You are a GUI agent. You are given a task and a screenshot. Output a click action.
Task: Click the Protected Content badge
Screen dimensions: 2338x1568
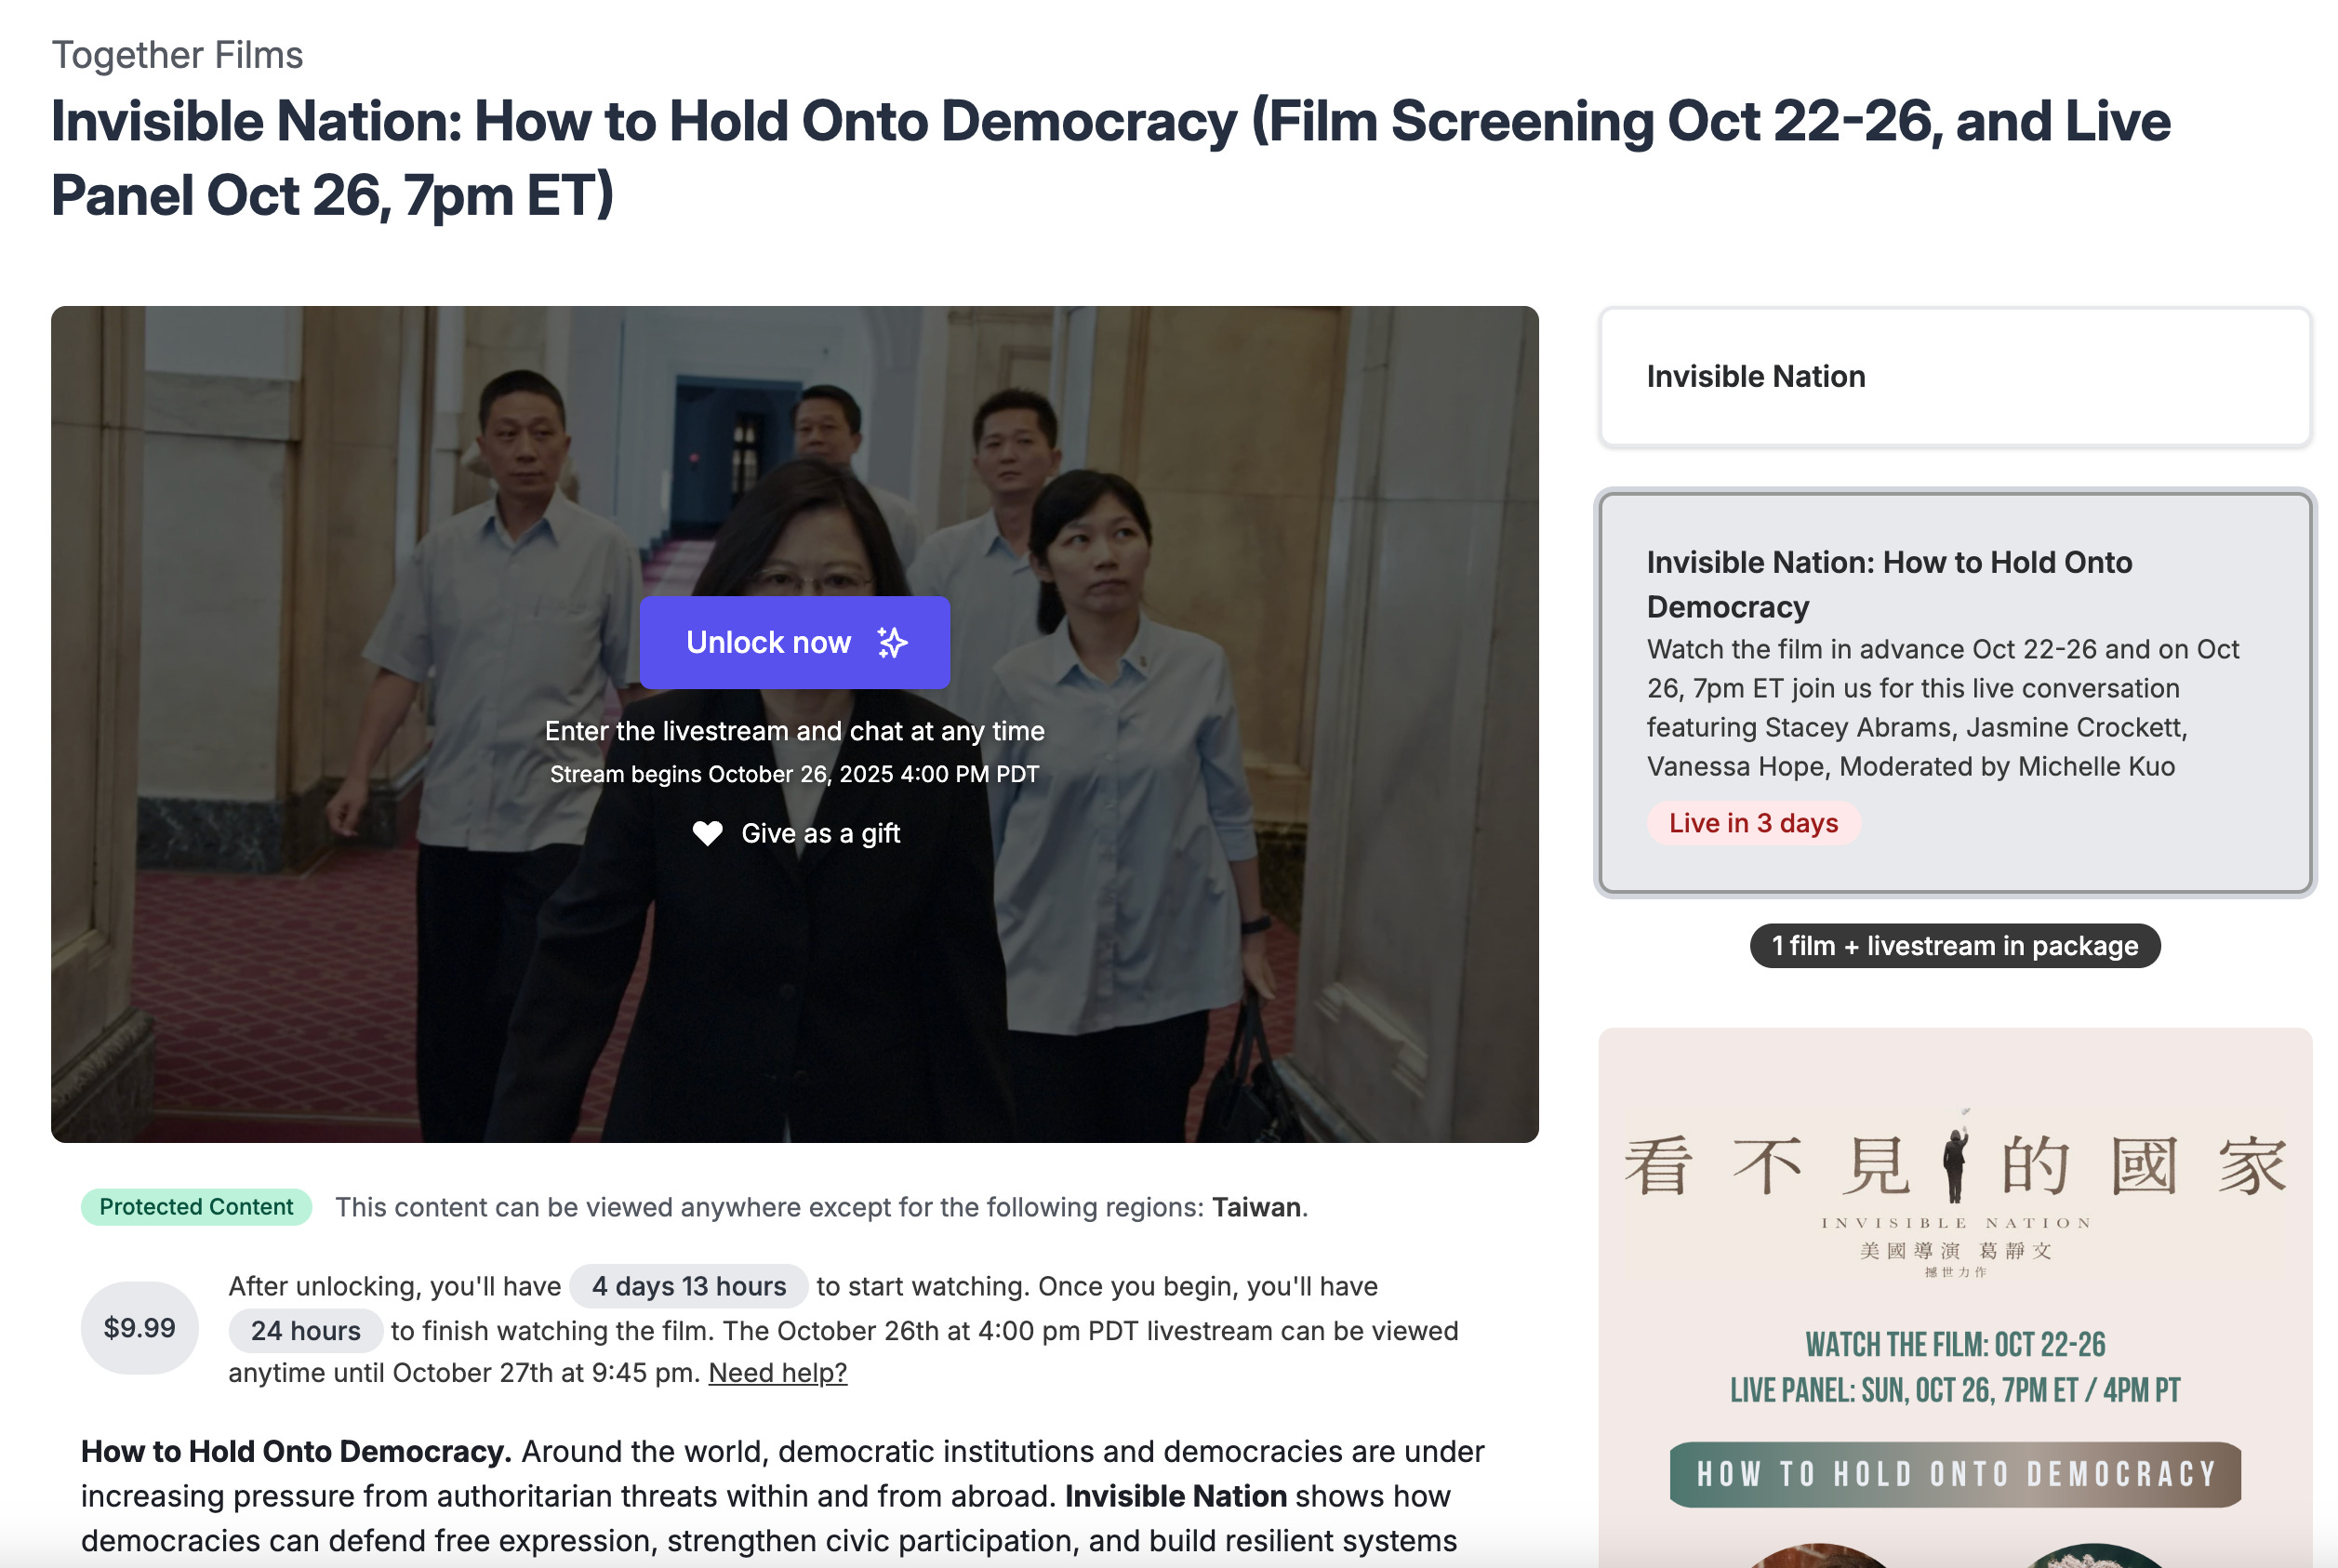(196, 1207)
